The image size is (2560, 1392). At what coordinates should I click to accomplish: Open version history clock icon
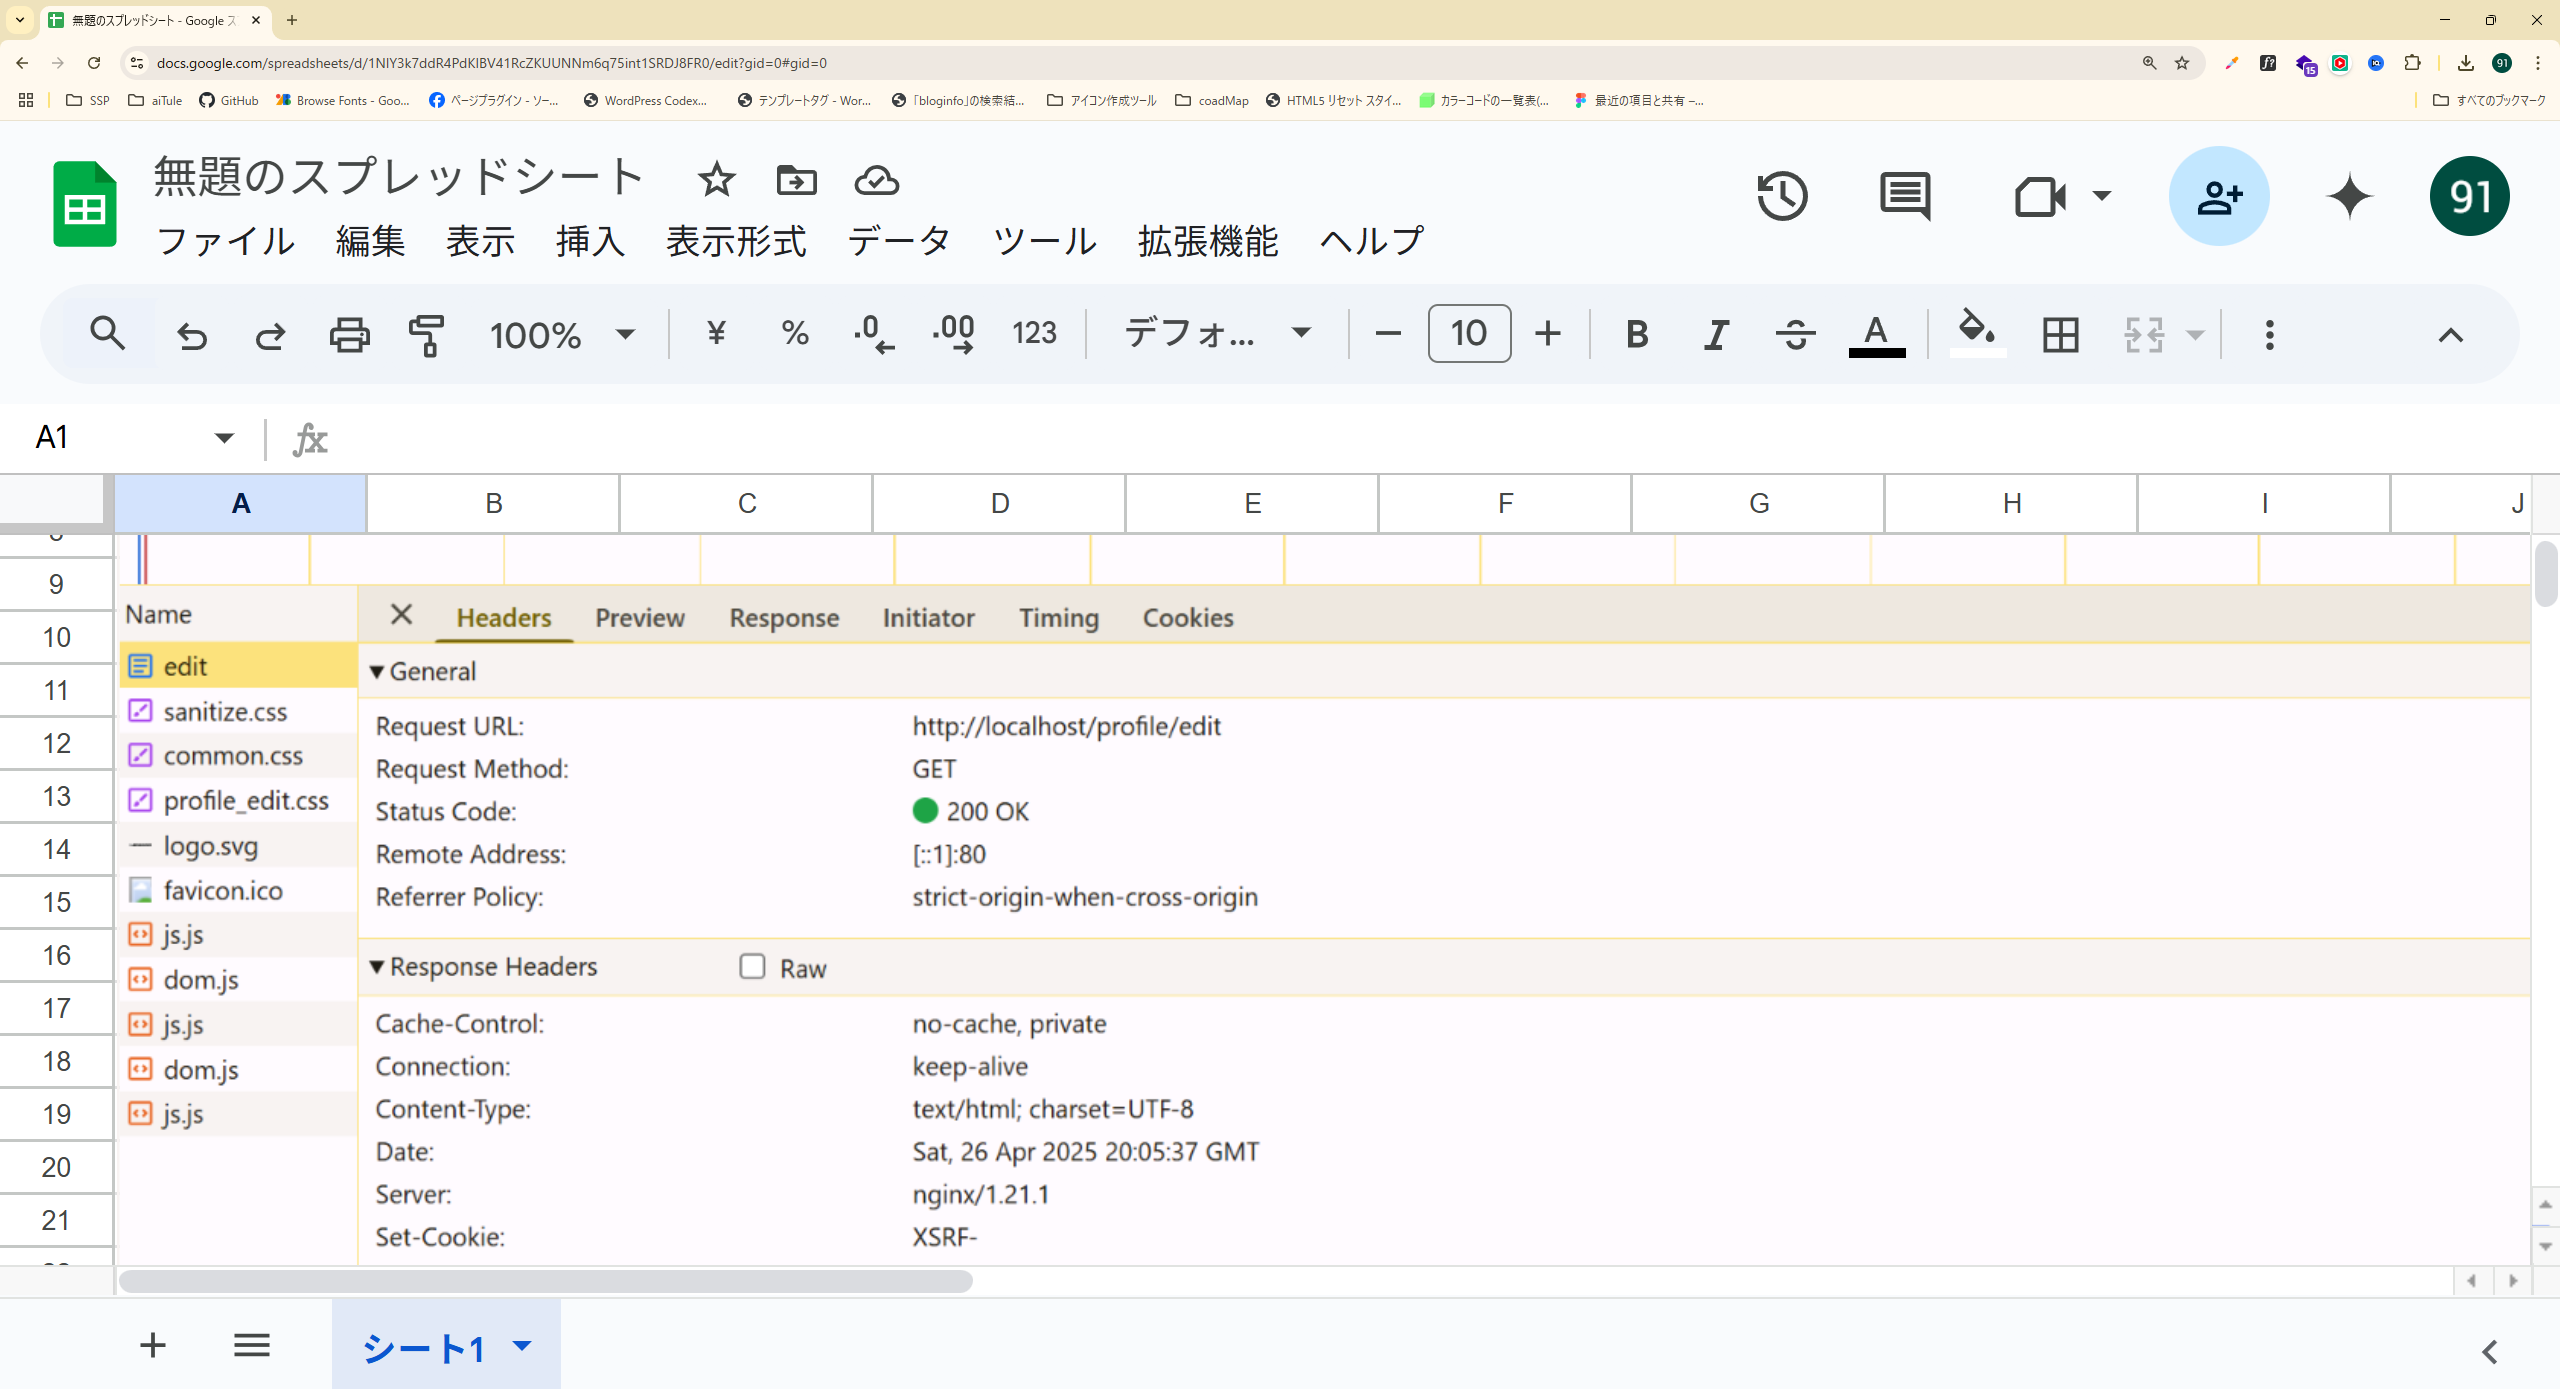point(1782,196)
